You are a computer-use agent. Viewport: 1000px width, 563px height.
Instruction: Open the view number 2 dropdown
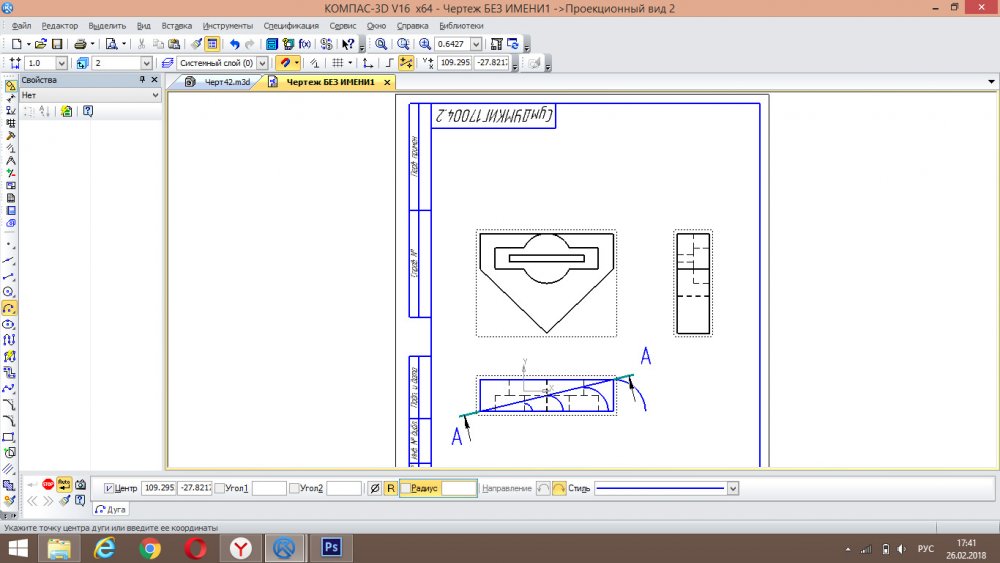pos(146,62)
